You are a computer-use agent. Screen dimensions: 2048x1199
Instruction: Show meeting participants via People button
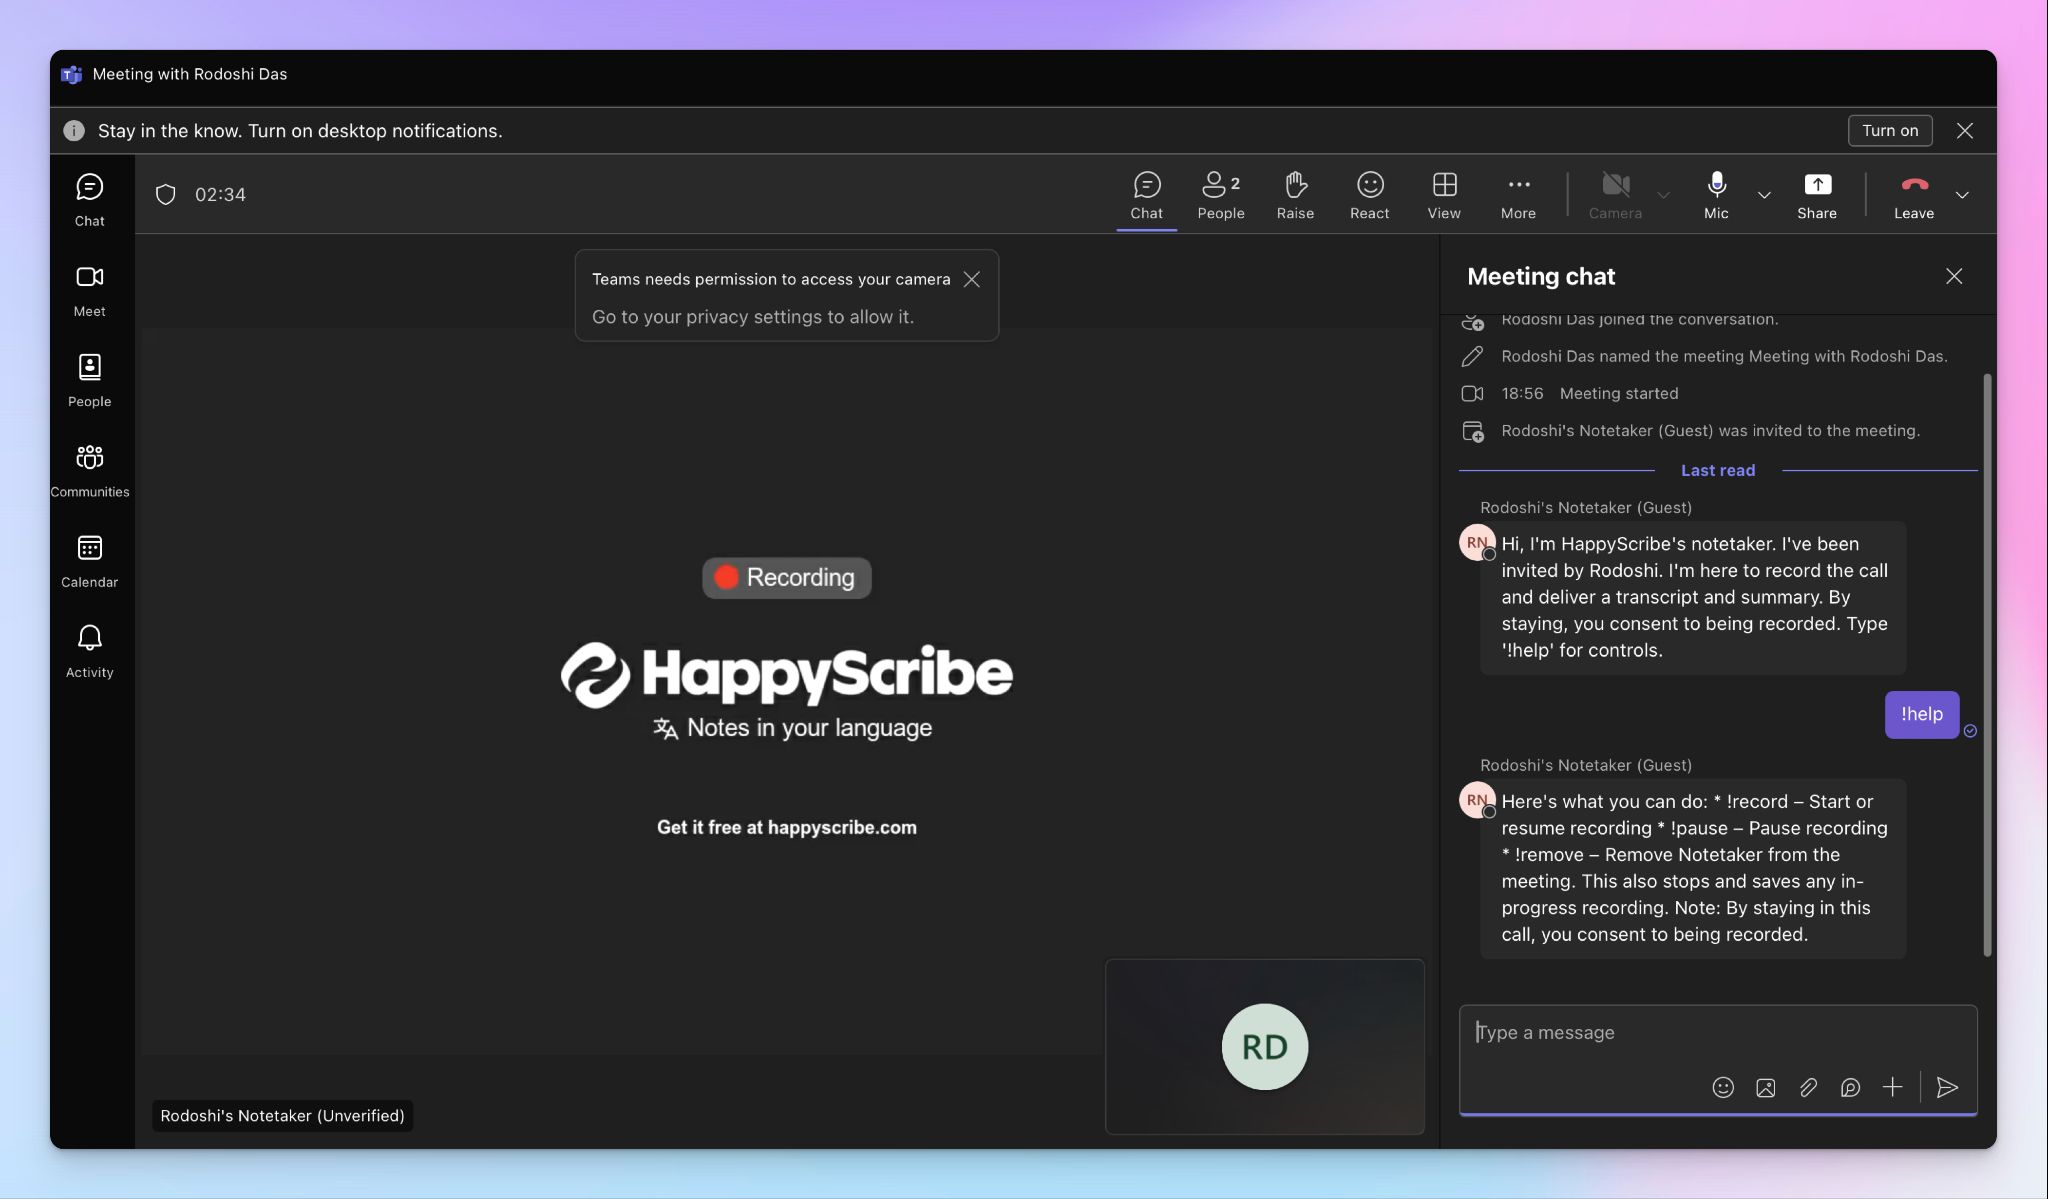pos(1220,195)
